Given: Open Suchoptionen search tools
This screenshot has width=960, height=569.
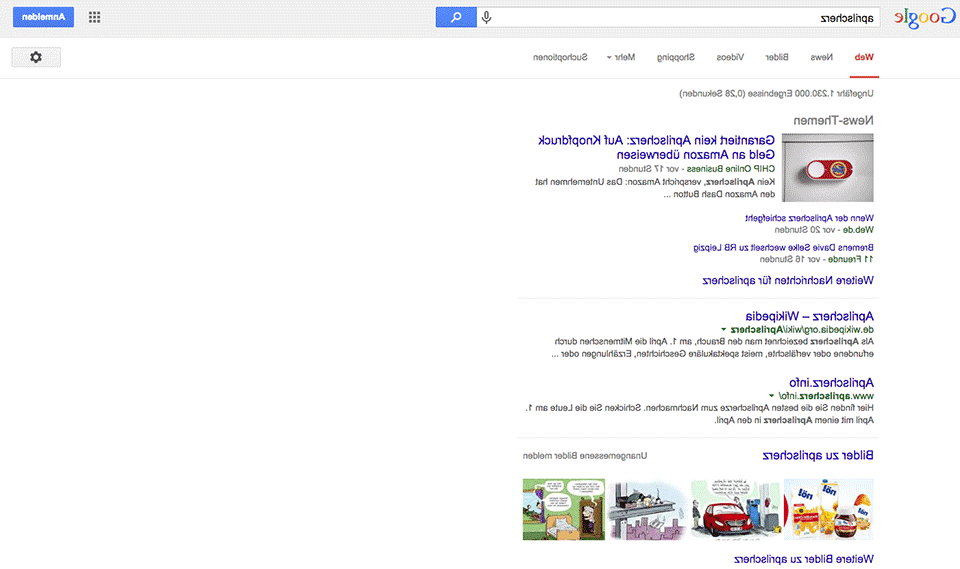Looking at the screenshot, I should pyautogui.click(x=560, y=57).
